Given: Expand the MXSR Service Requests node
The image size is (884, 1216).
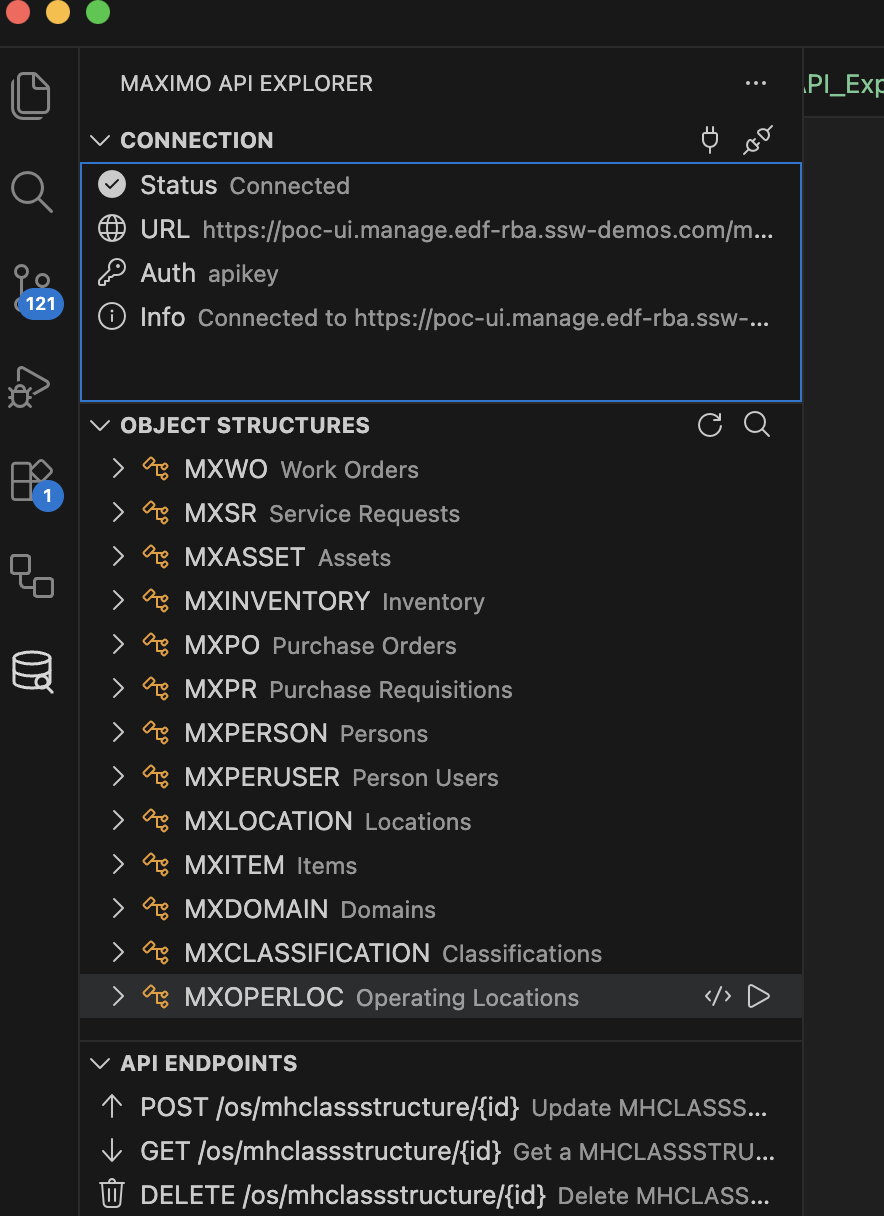Looking at the screenshot, I should (x=118, y=513).
